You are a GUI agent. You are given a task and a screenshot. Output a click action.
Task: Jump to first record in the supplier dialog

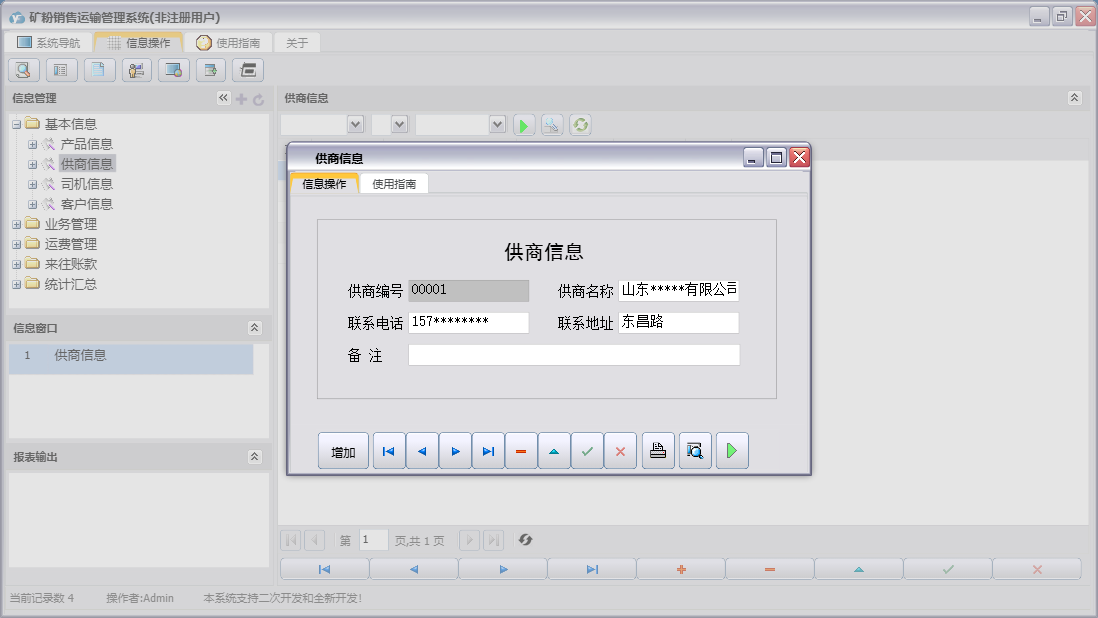[389, 451]
